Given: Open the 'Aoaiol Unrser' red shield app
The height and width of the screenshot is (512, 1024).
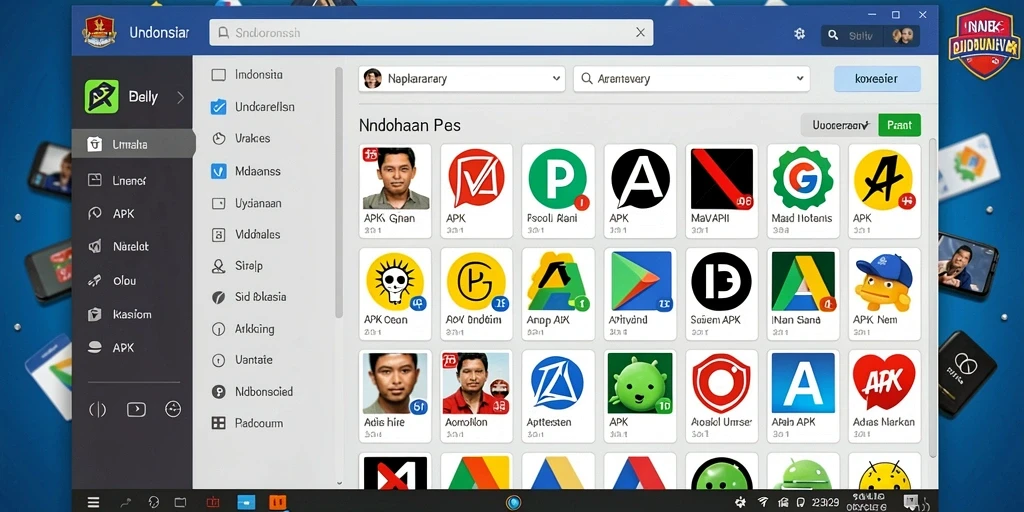Looking at the screenshot, I should (722, 396).
